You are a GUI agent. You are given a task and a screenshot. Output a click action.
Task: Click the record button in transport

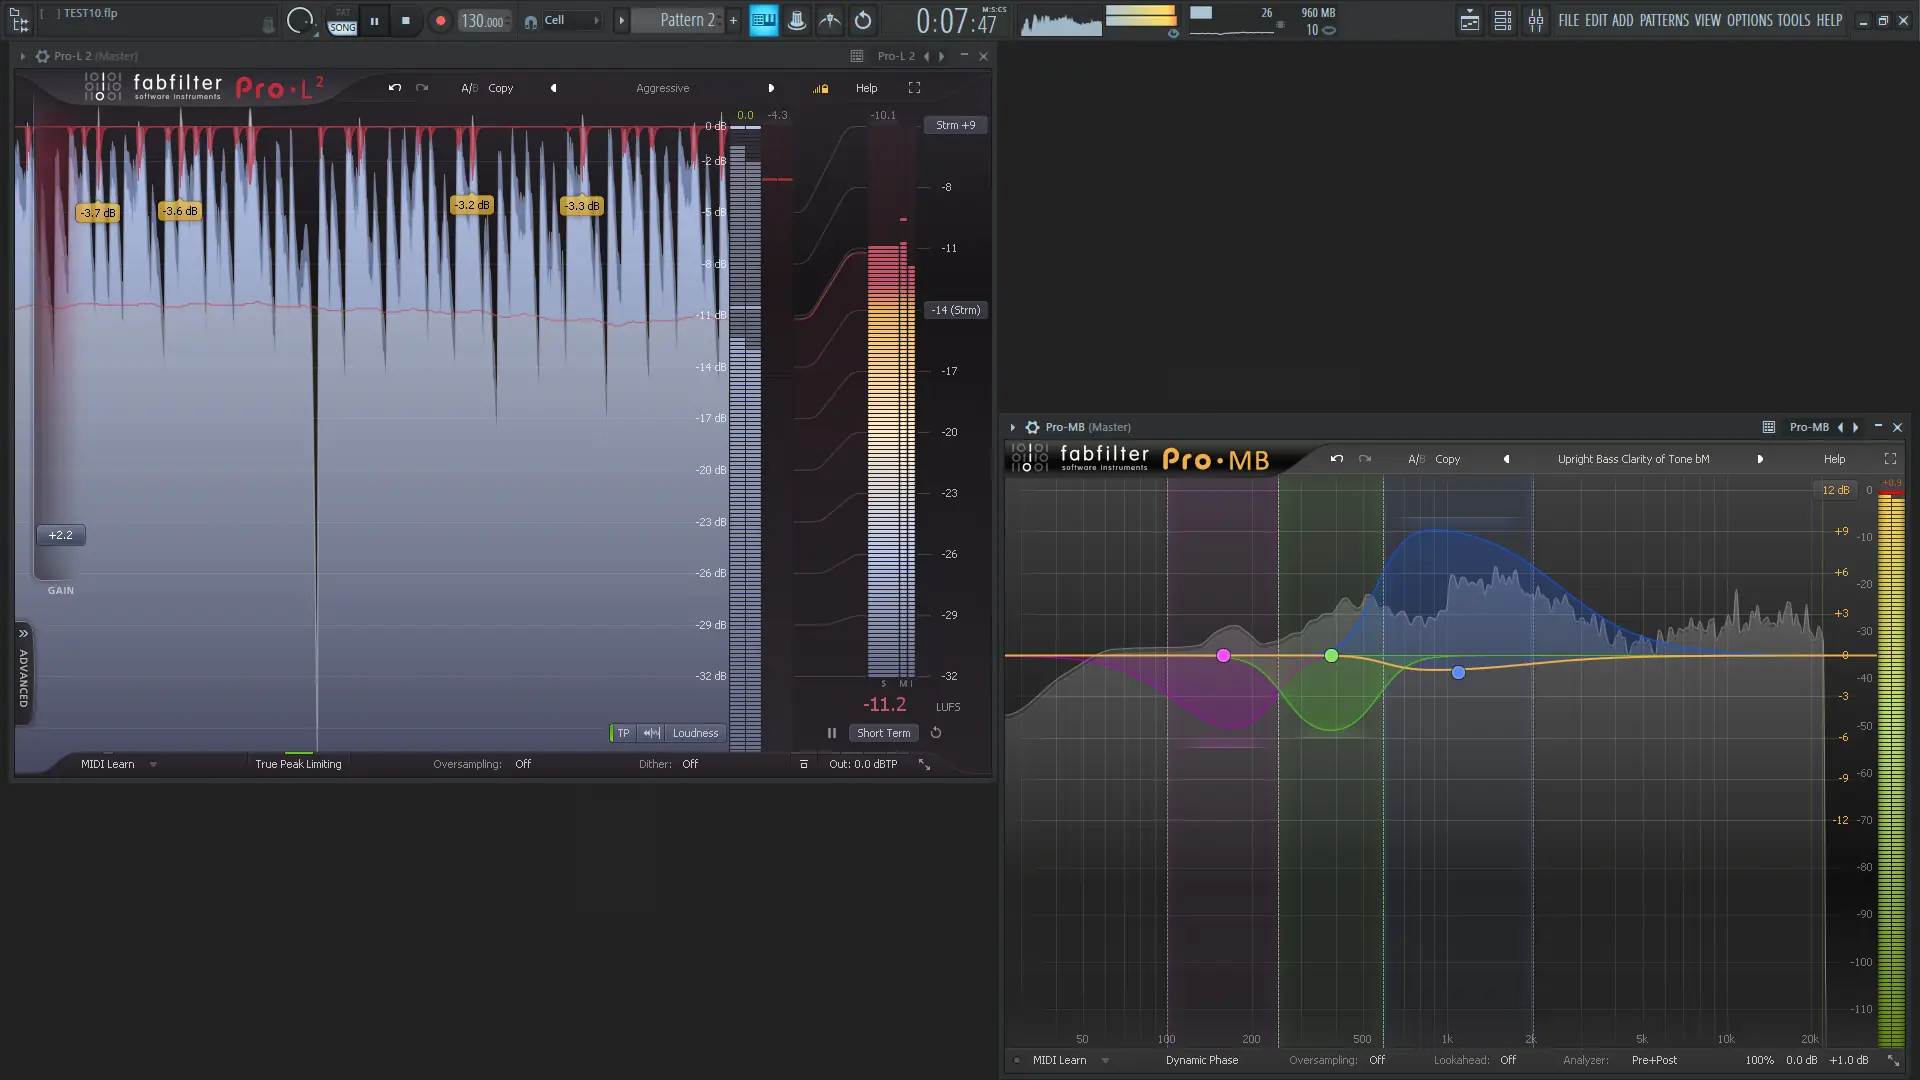440,20
